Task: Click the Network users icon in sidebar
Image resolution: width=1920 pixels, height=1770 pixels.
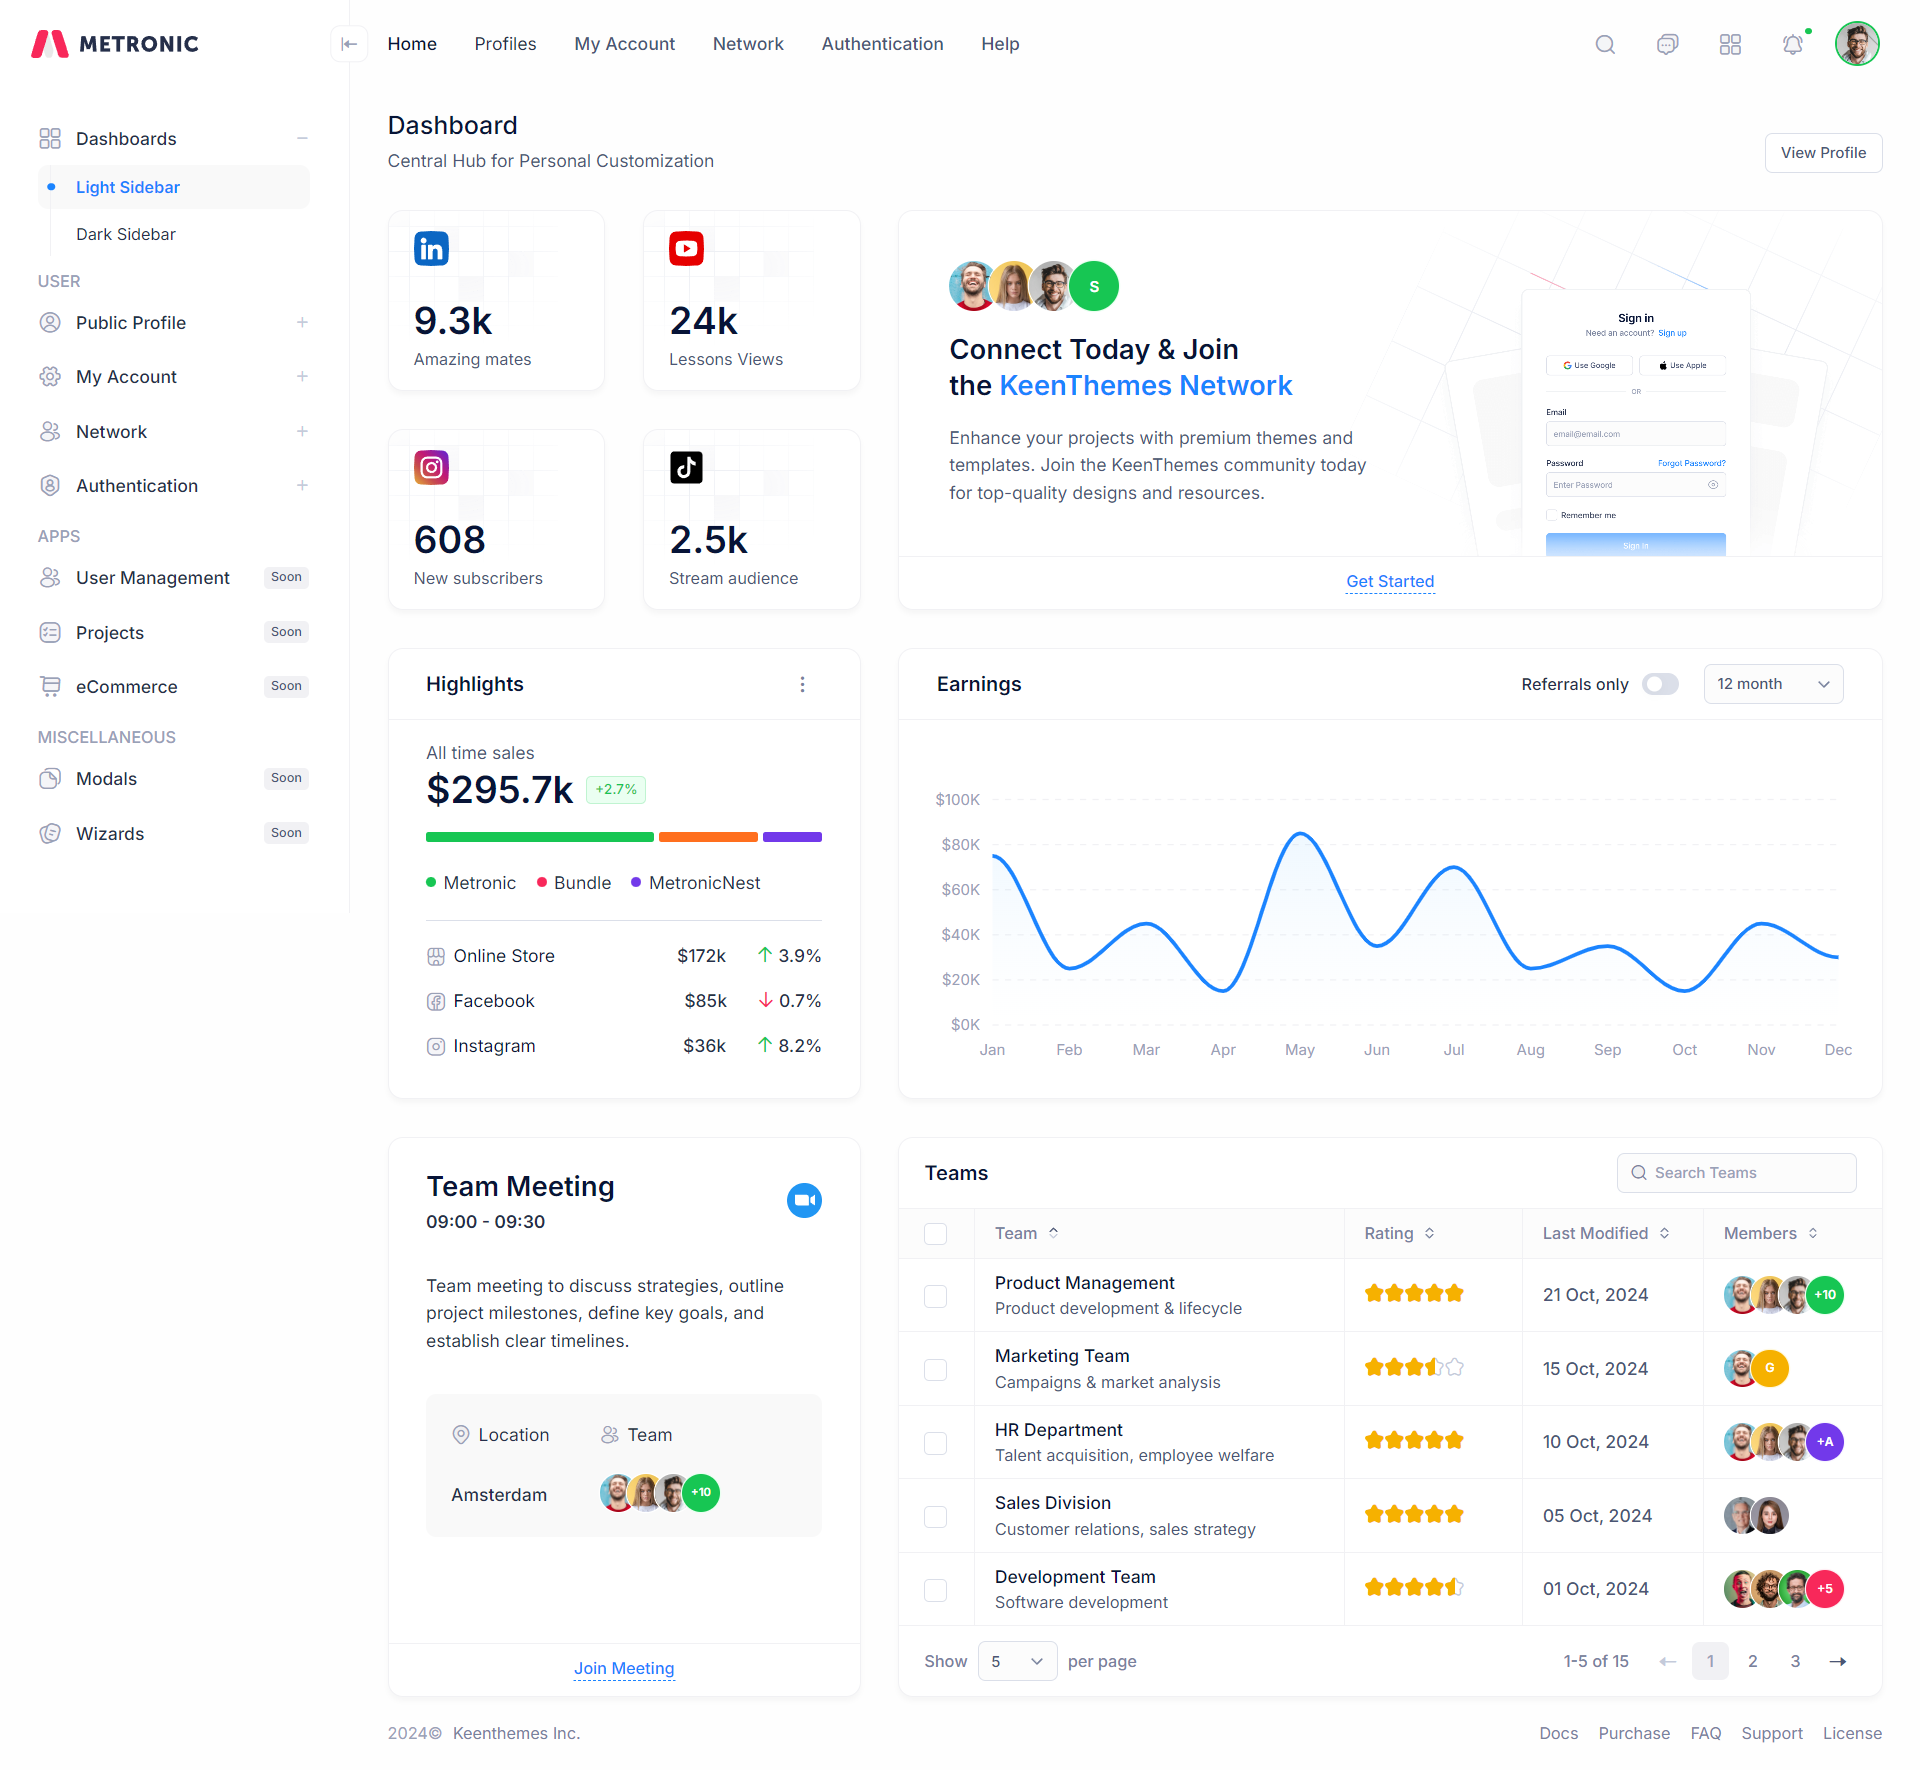Action: tap(50, 431)
